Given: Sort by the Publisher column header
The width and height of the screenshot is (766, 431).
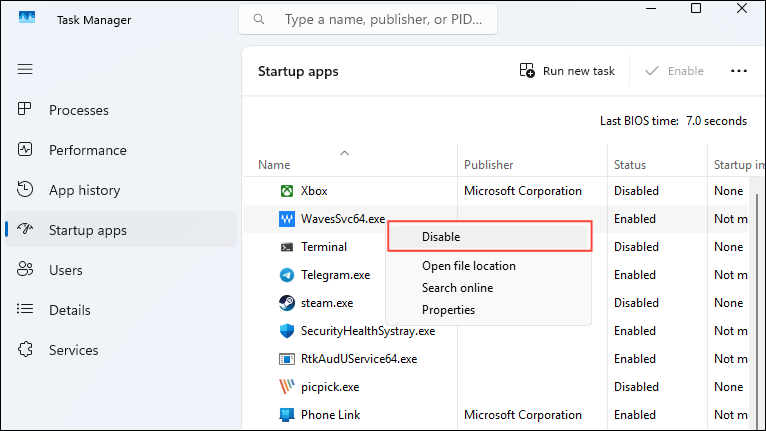Looking at the screenshot, I should point(489,165).
